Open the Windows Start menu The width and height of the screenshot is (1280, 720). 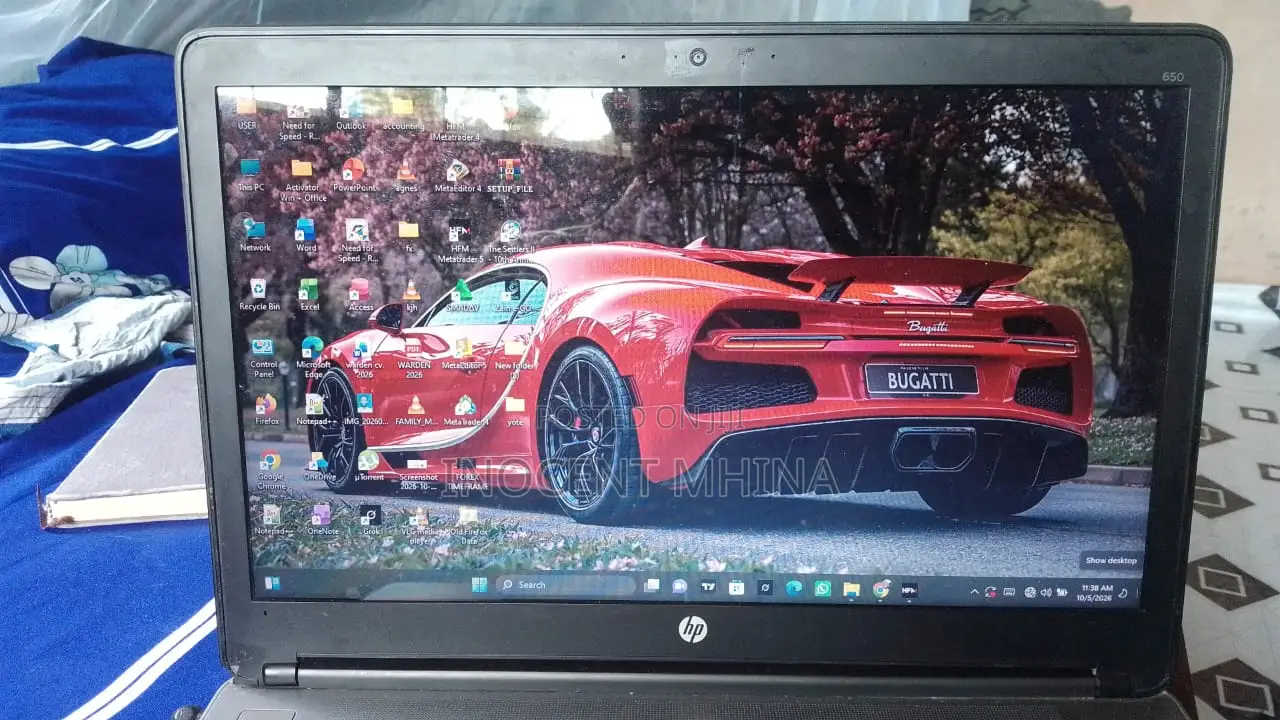(x=479, y=584)
